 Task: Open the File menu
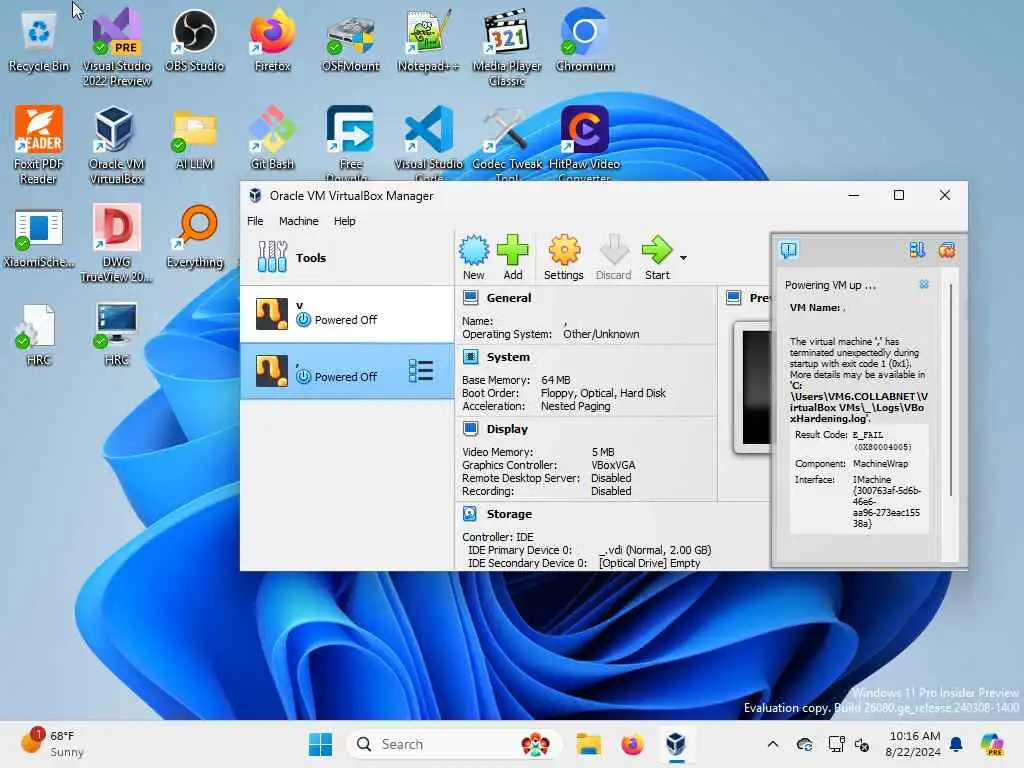click(x=255, y=221)
